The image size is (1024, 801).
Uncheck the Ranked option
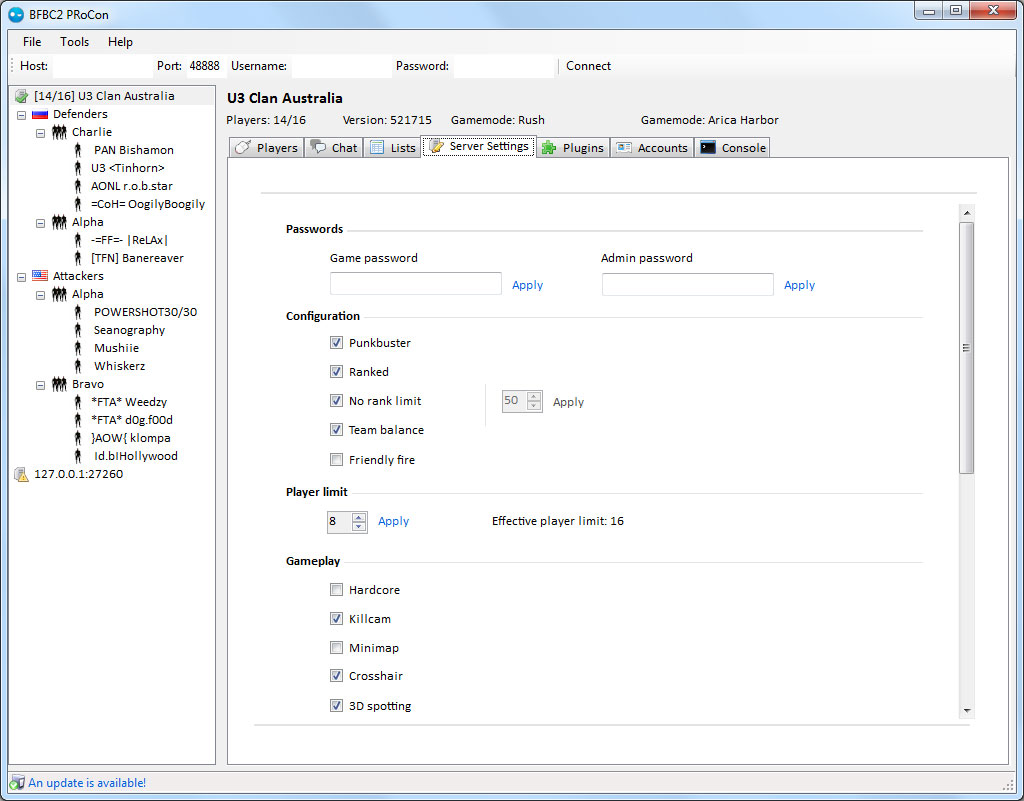click(336, 371)
